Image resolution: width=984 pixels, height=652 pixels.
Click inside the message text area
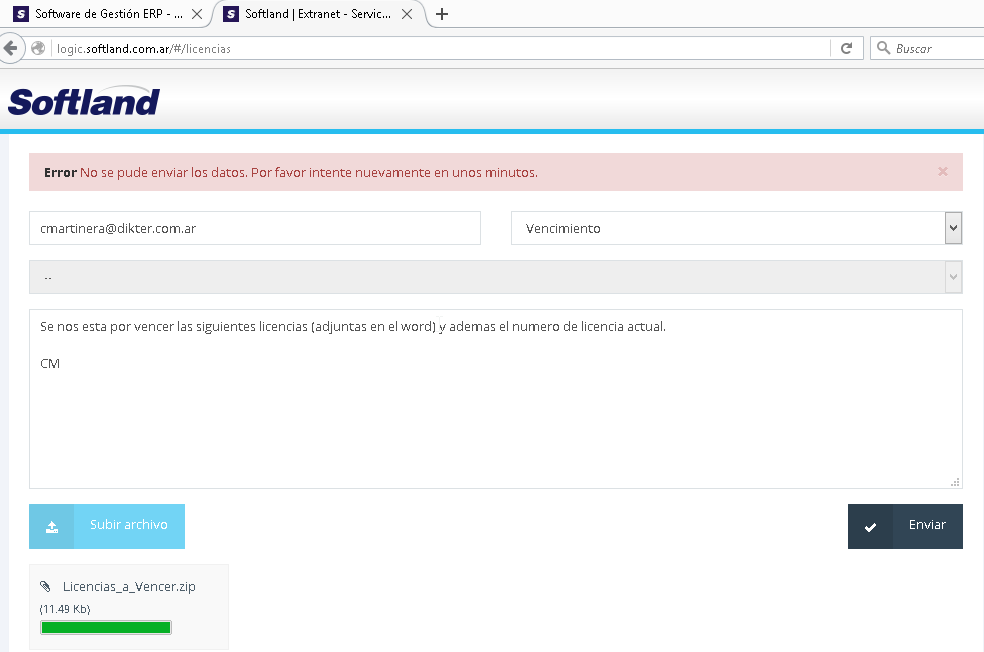click(x=495, y=420)
